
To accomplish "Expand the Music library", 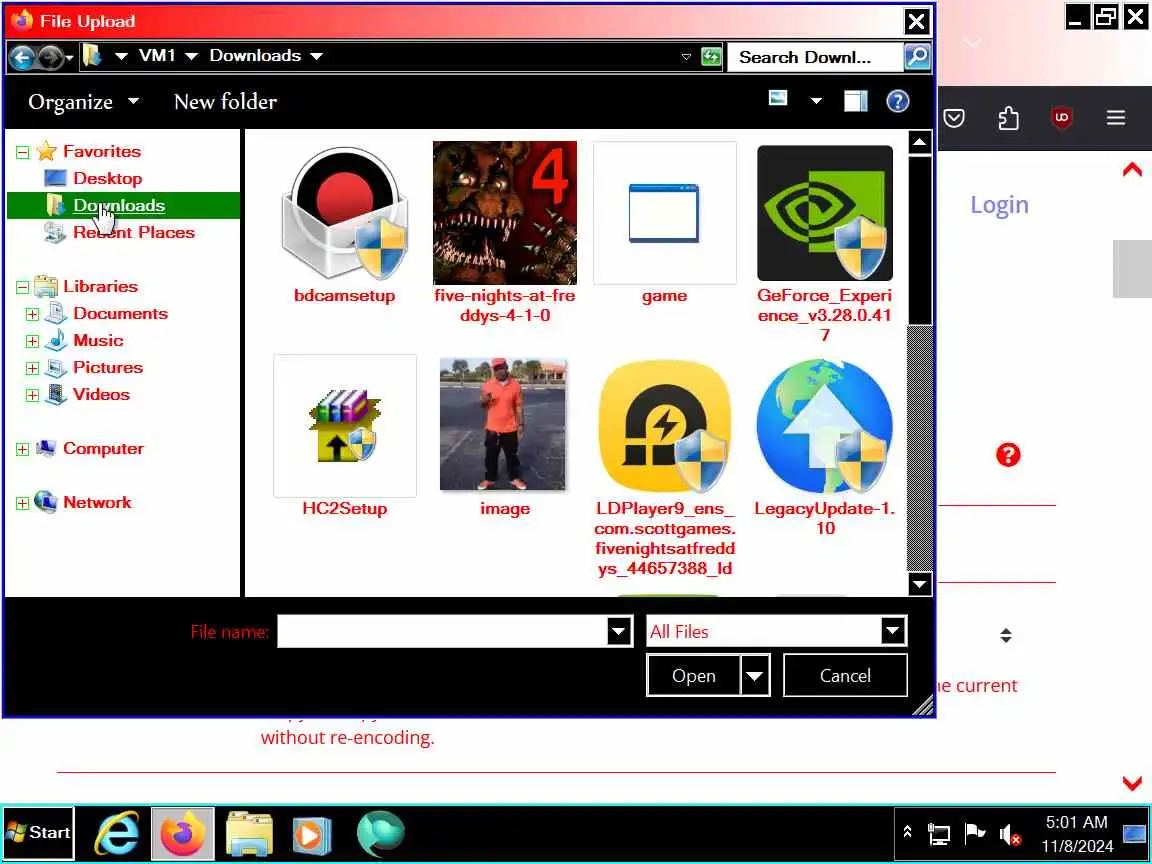I will coord(32,342).
